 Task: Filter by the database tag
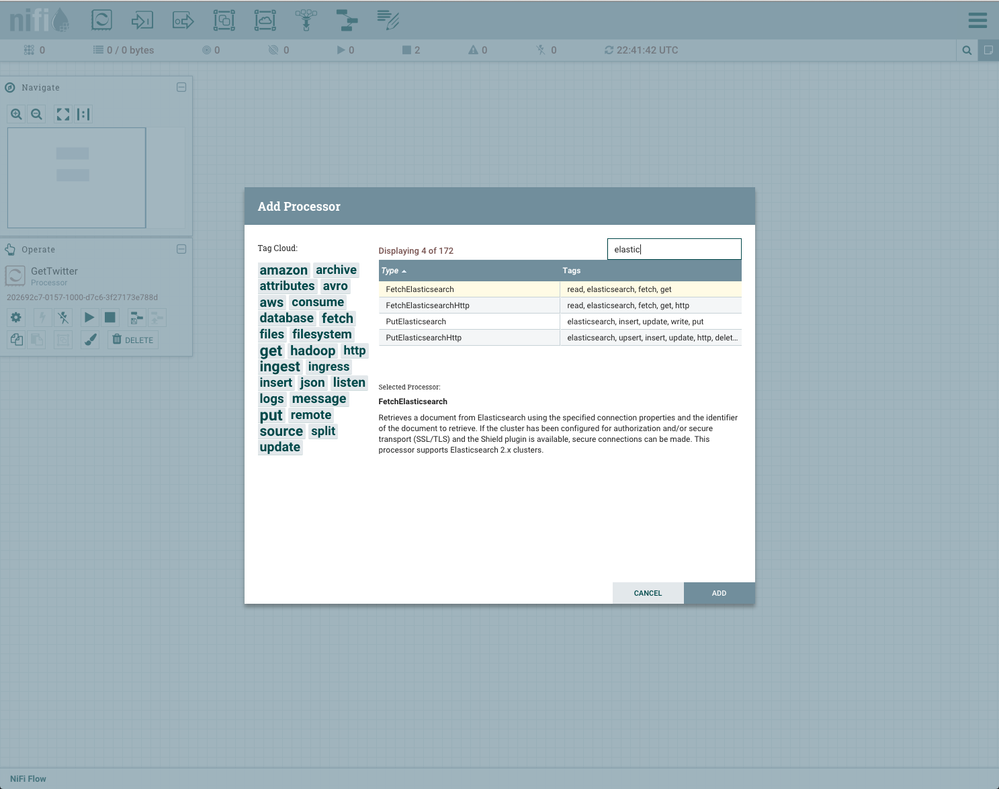pyautogui.click(x=287, y=318)
